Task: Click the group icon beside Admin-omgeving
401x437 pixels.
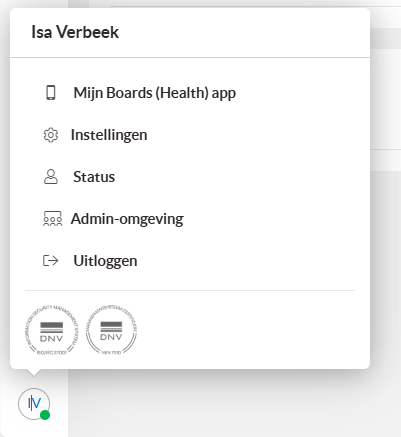Action: [52, 219]
